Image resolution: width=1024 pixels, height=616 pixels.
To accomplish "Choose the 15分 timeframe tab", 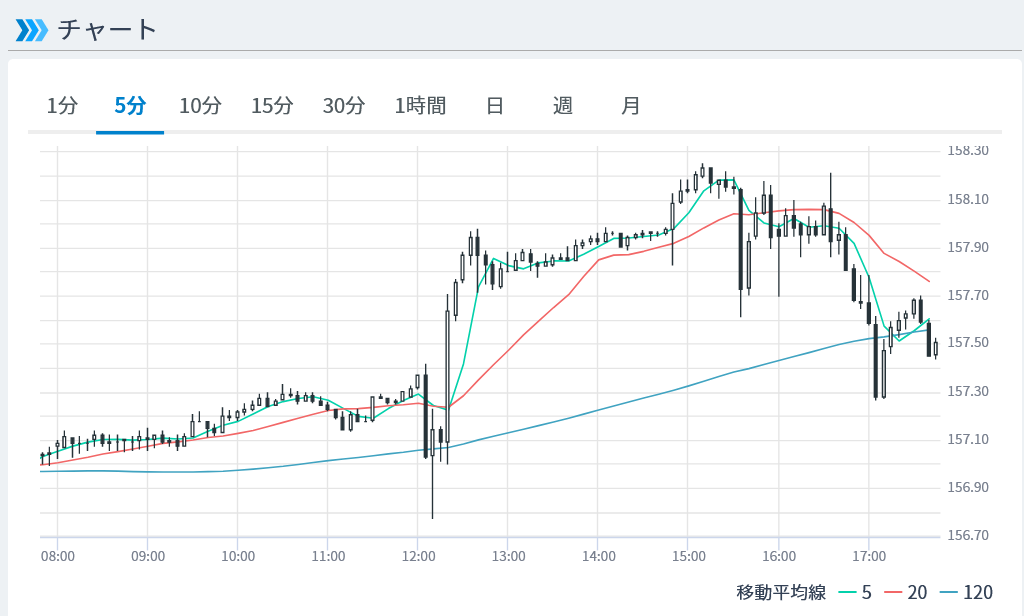I will point(272,106).
